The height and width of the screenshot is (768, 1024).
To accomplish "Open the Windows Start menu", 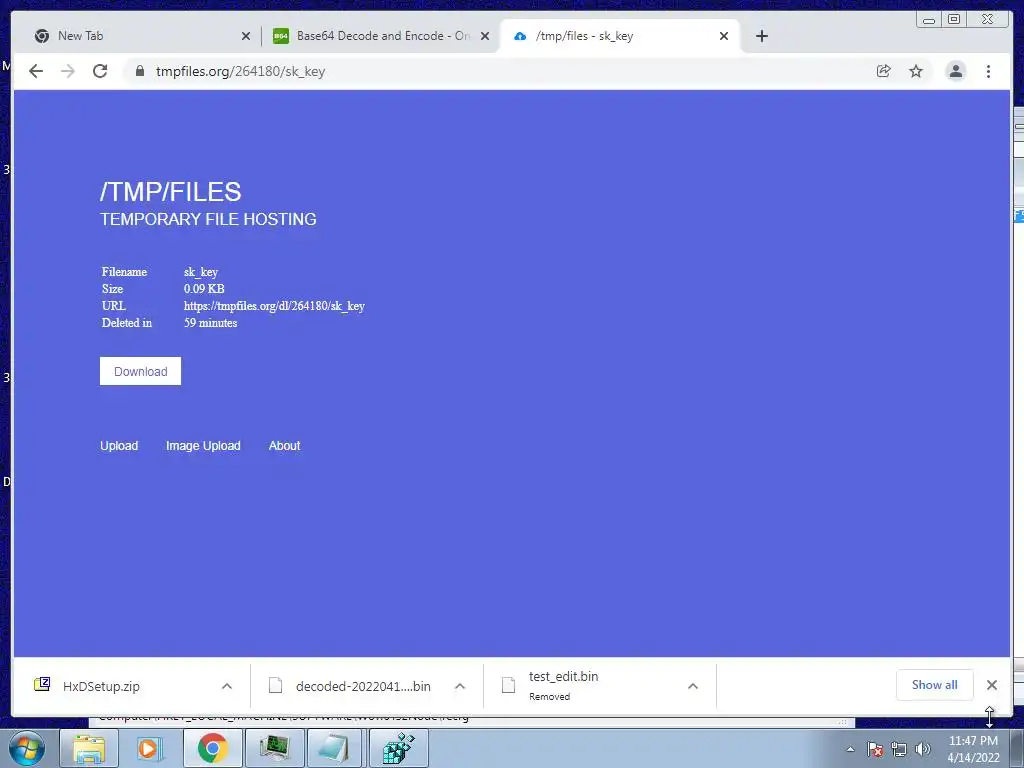I will click(x=27, y=748).
